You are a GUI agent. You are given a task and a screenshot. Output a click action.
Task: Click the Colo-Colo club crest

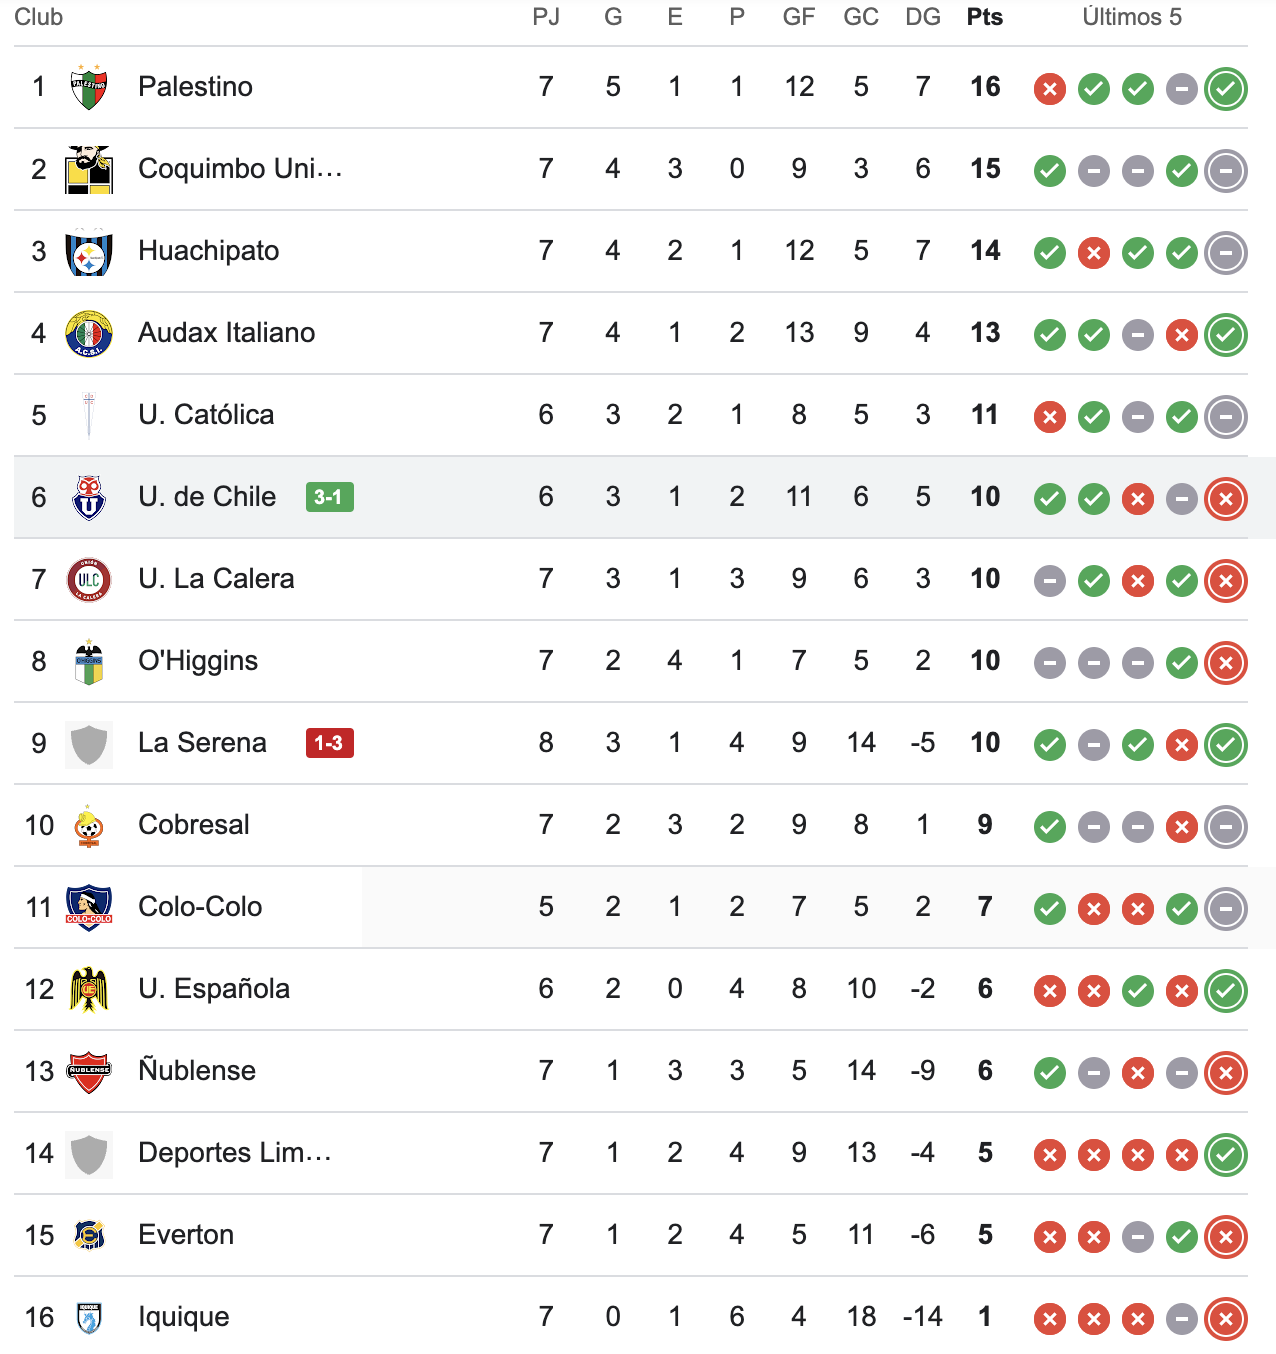pos(89,907)
